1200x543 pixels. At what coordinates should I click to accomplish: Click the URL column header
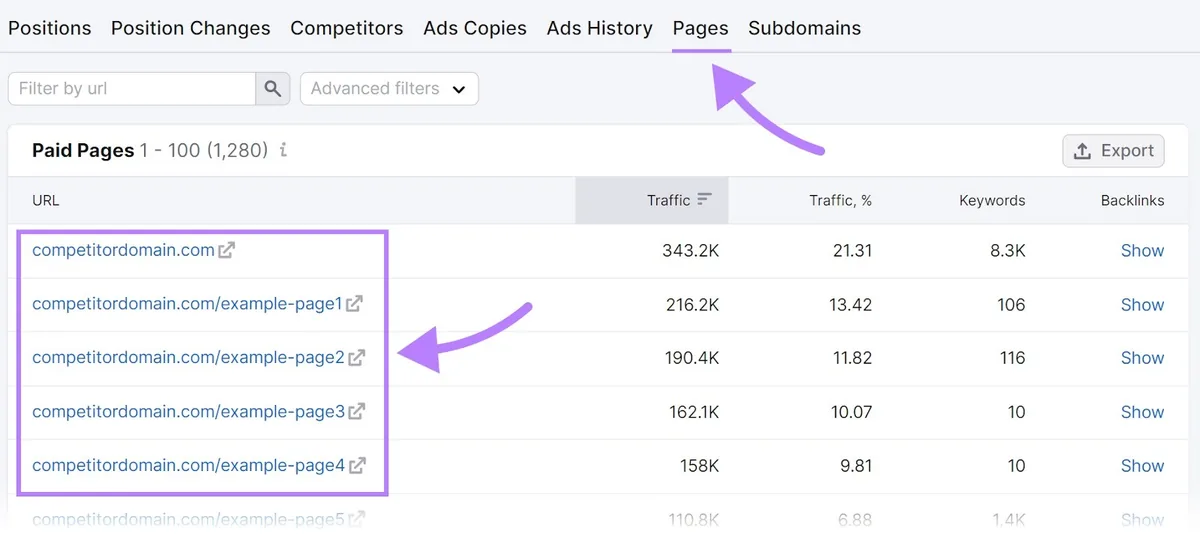tap(46, 200)
